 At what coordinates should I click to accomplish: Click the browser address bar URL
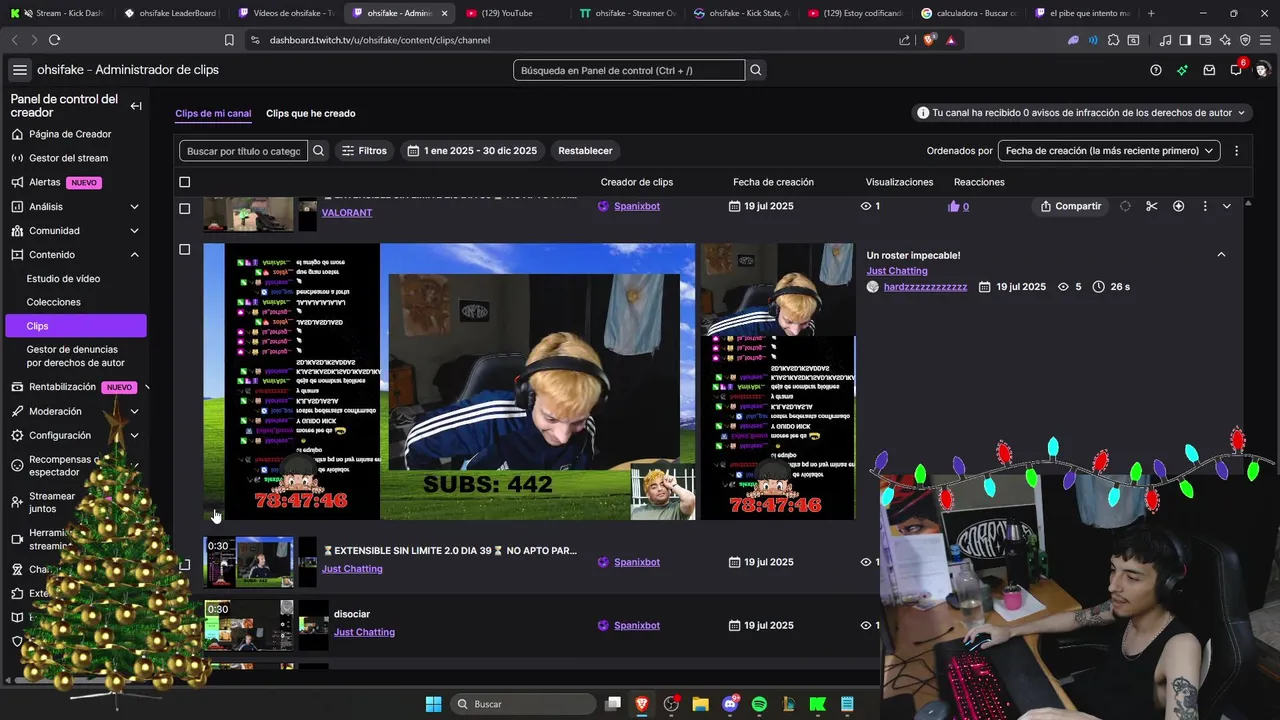pos(380,40)
